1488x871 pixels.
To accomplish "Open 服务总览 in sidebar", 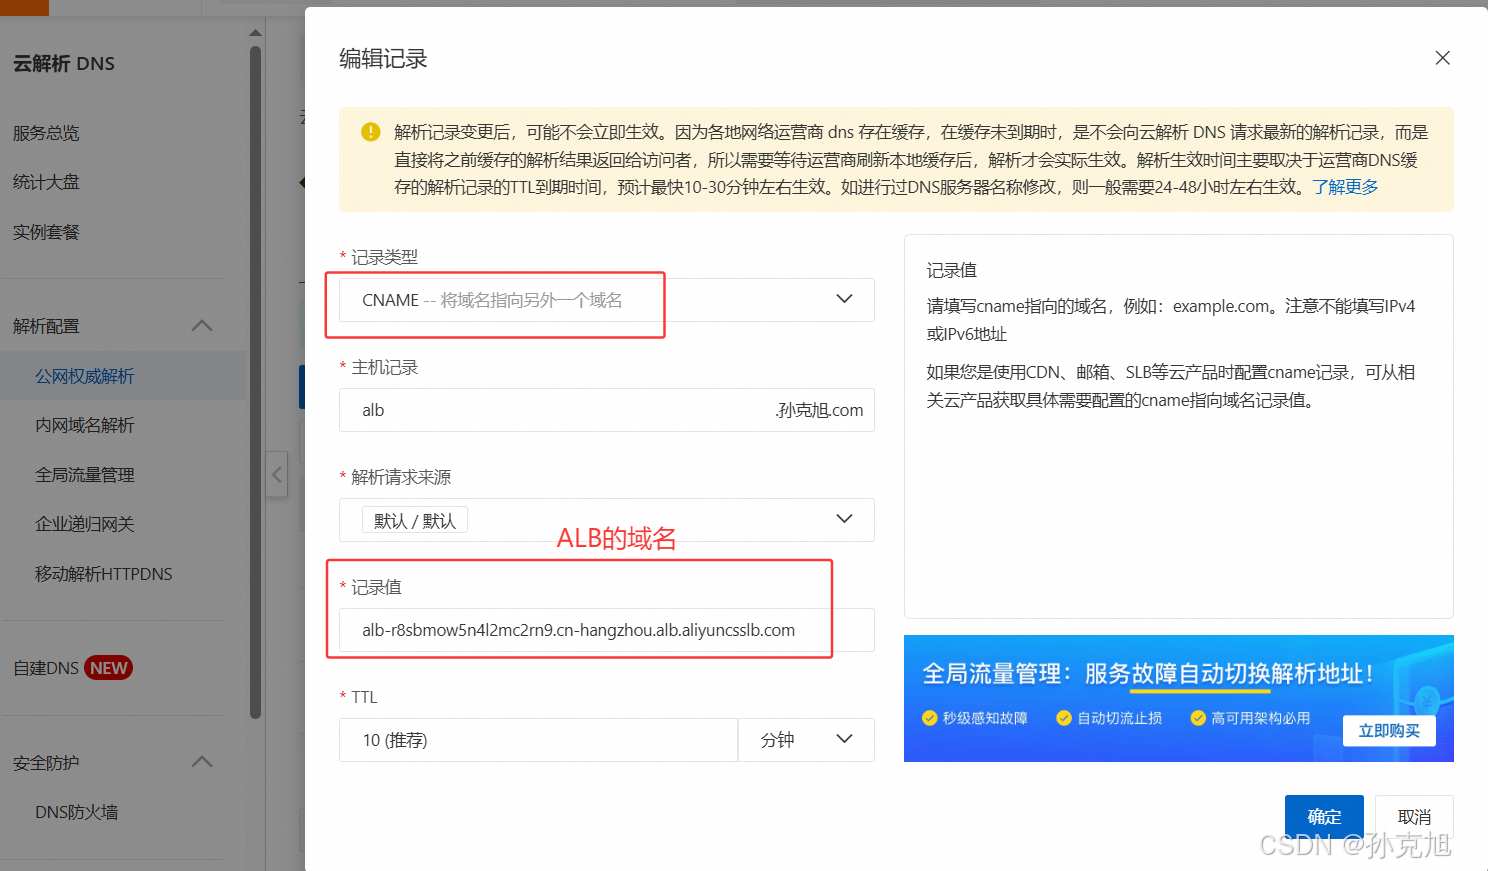I will point(46,133).
